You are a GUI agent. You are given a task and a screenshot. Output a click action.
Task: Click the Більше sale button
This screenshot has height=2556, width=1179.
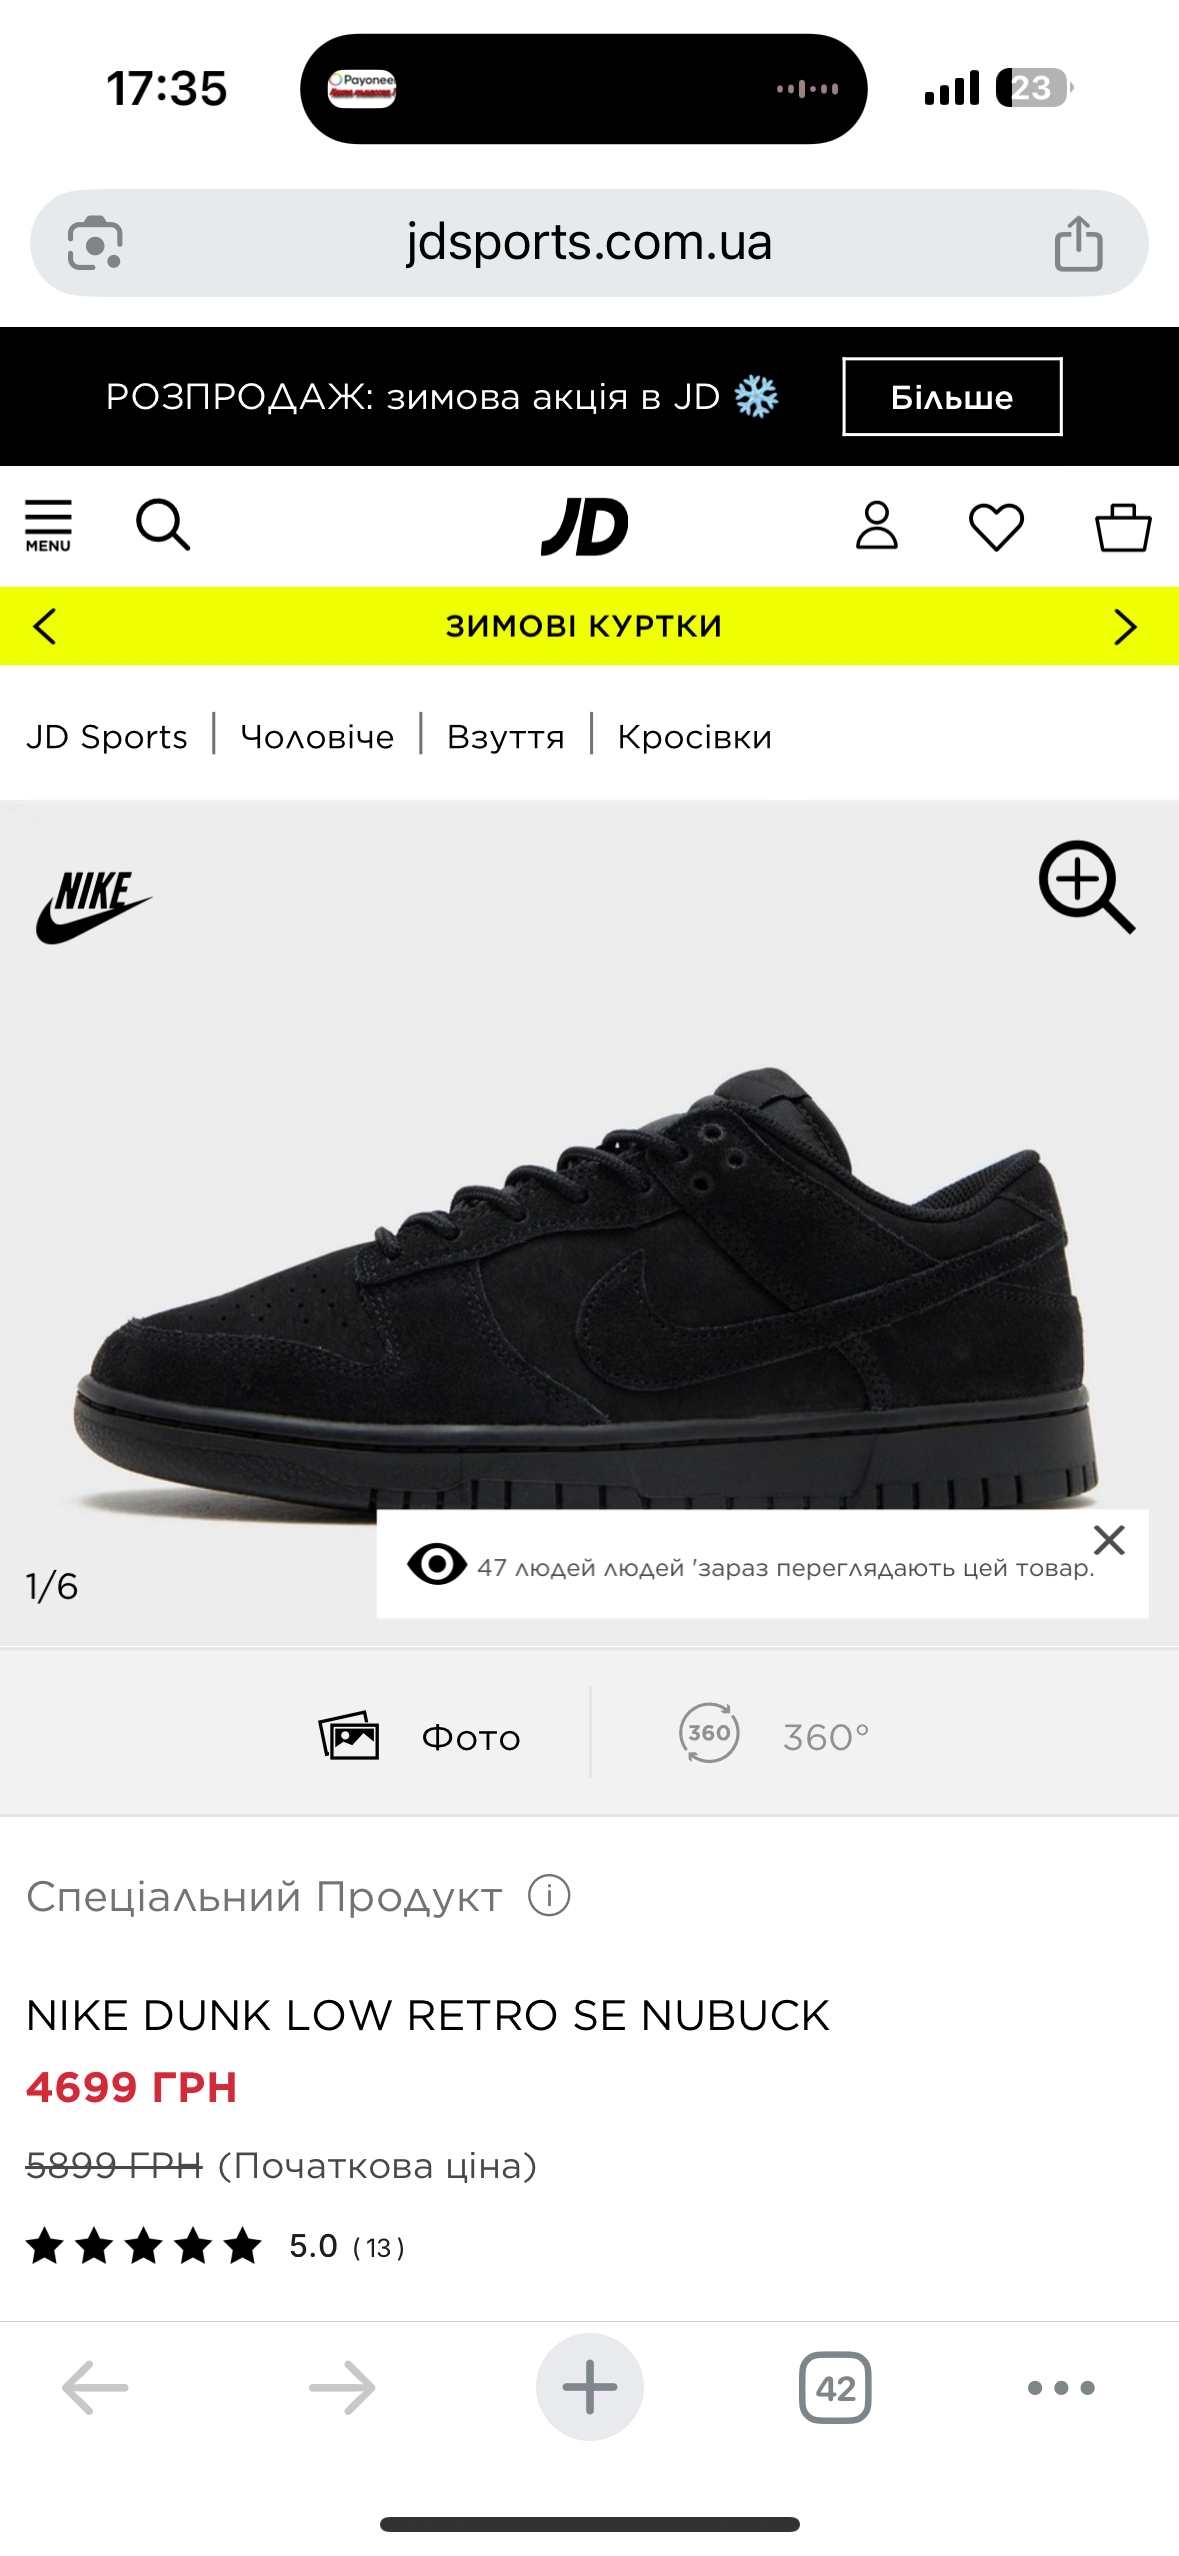tap(952, 397)
